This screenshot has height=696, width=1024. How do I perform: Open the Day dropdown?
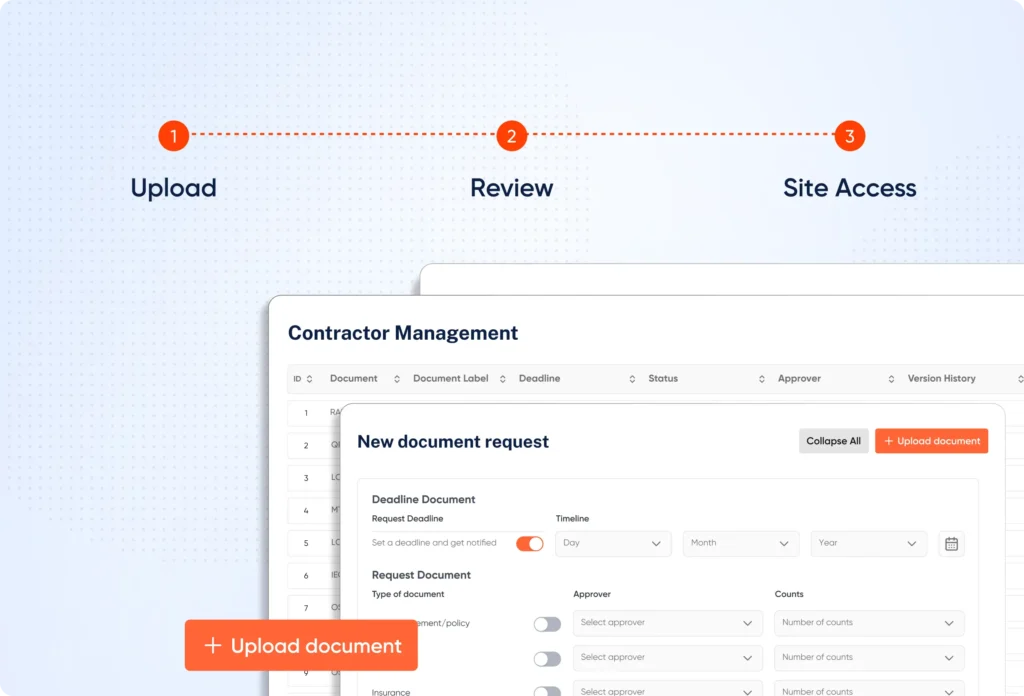pos(613,543)
